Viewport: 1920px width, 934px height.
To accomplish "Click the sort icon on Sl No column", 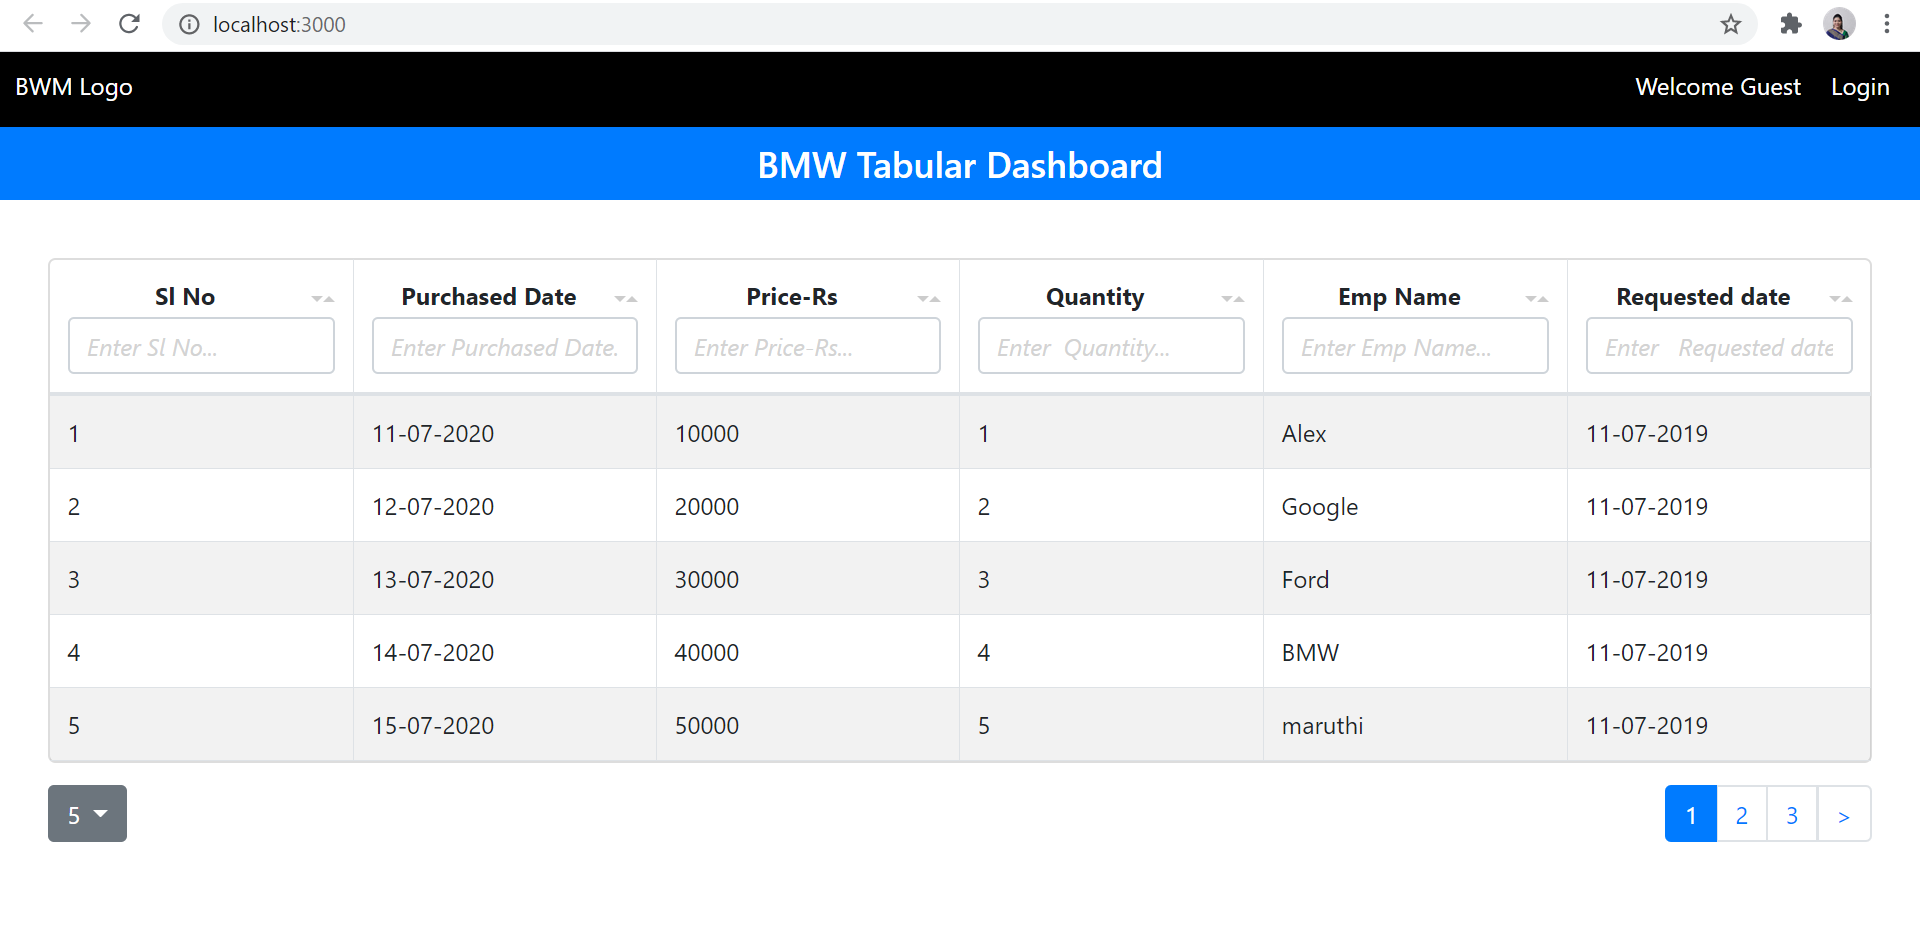I will tap(323, 297).
